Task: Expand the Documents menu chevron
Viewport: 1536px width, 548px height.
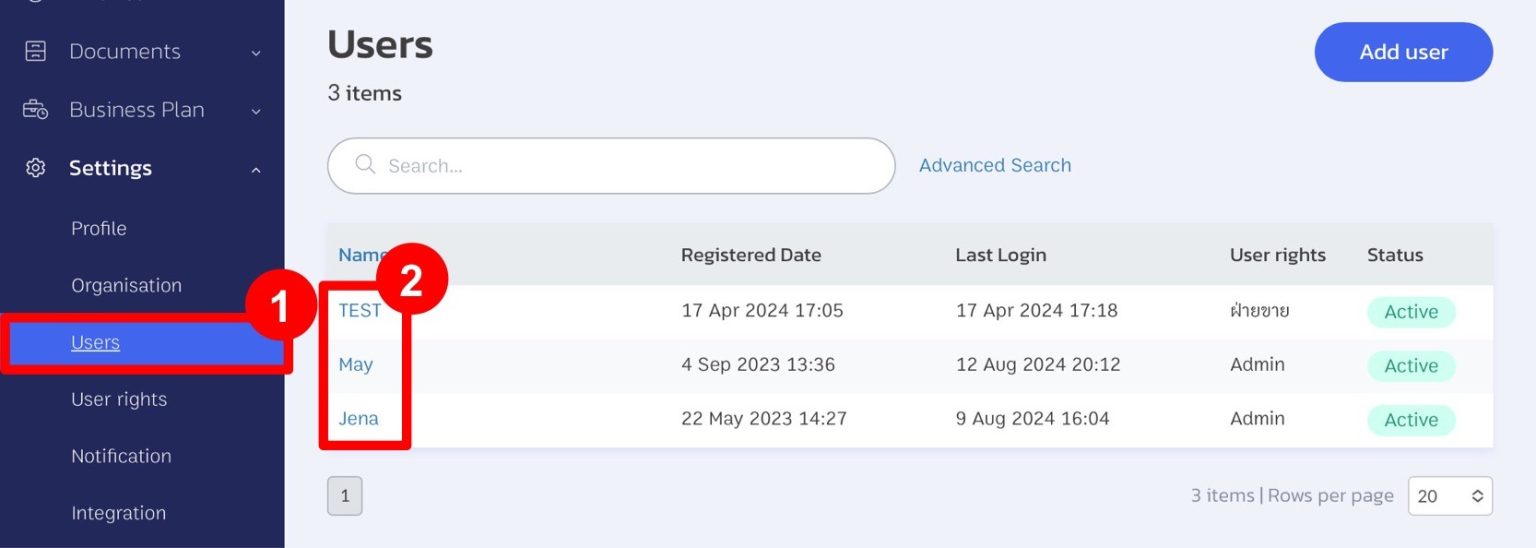Action: coord(256,53)
